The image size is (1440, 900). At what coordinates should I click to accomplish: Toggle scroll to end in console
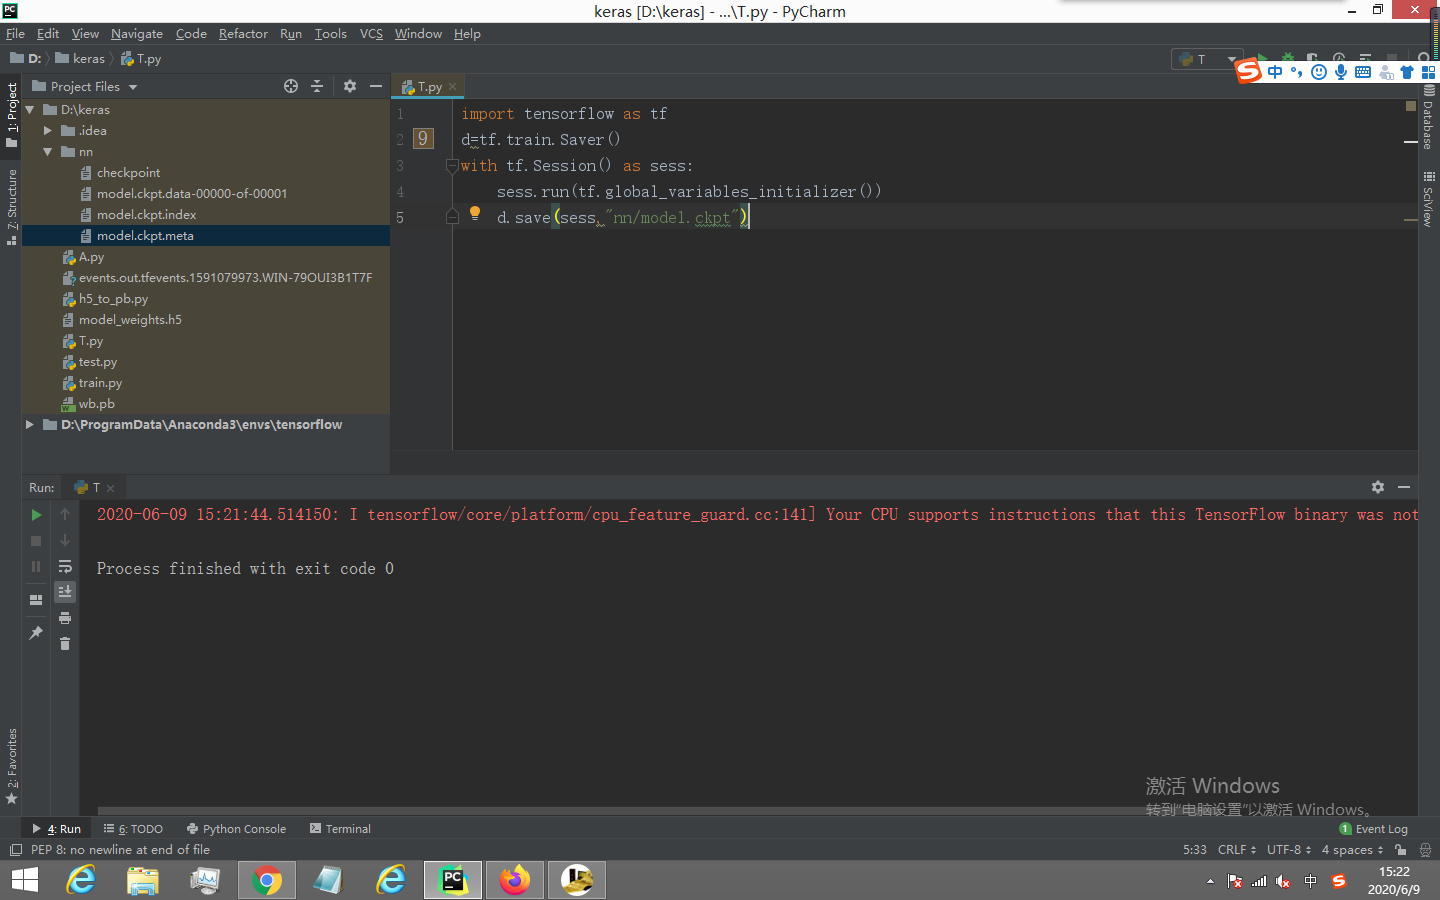[65, 591]
